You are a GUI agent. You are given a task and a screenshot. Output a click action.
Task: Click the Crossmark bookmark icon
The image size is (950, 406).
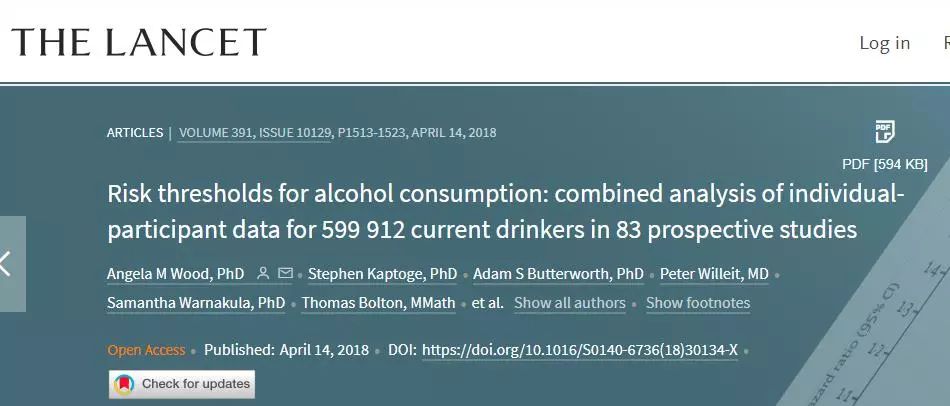click(x=124, y=384)
